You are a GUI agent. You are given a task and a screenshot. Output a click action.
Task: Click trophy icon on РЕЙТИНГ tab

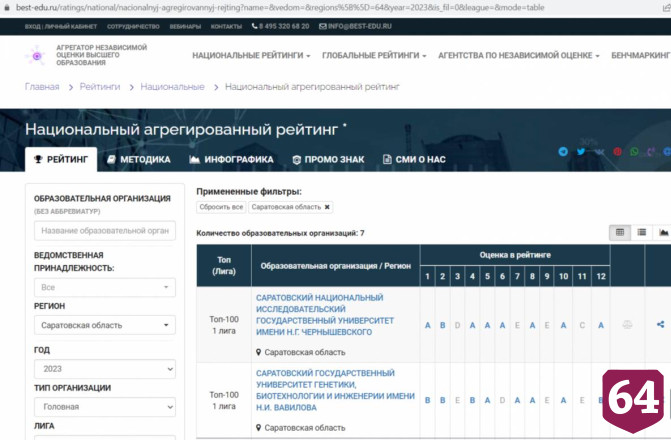pos(38,159)
